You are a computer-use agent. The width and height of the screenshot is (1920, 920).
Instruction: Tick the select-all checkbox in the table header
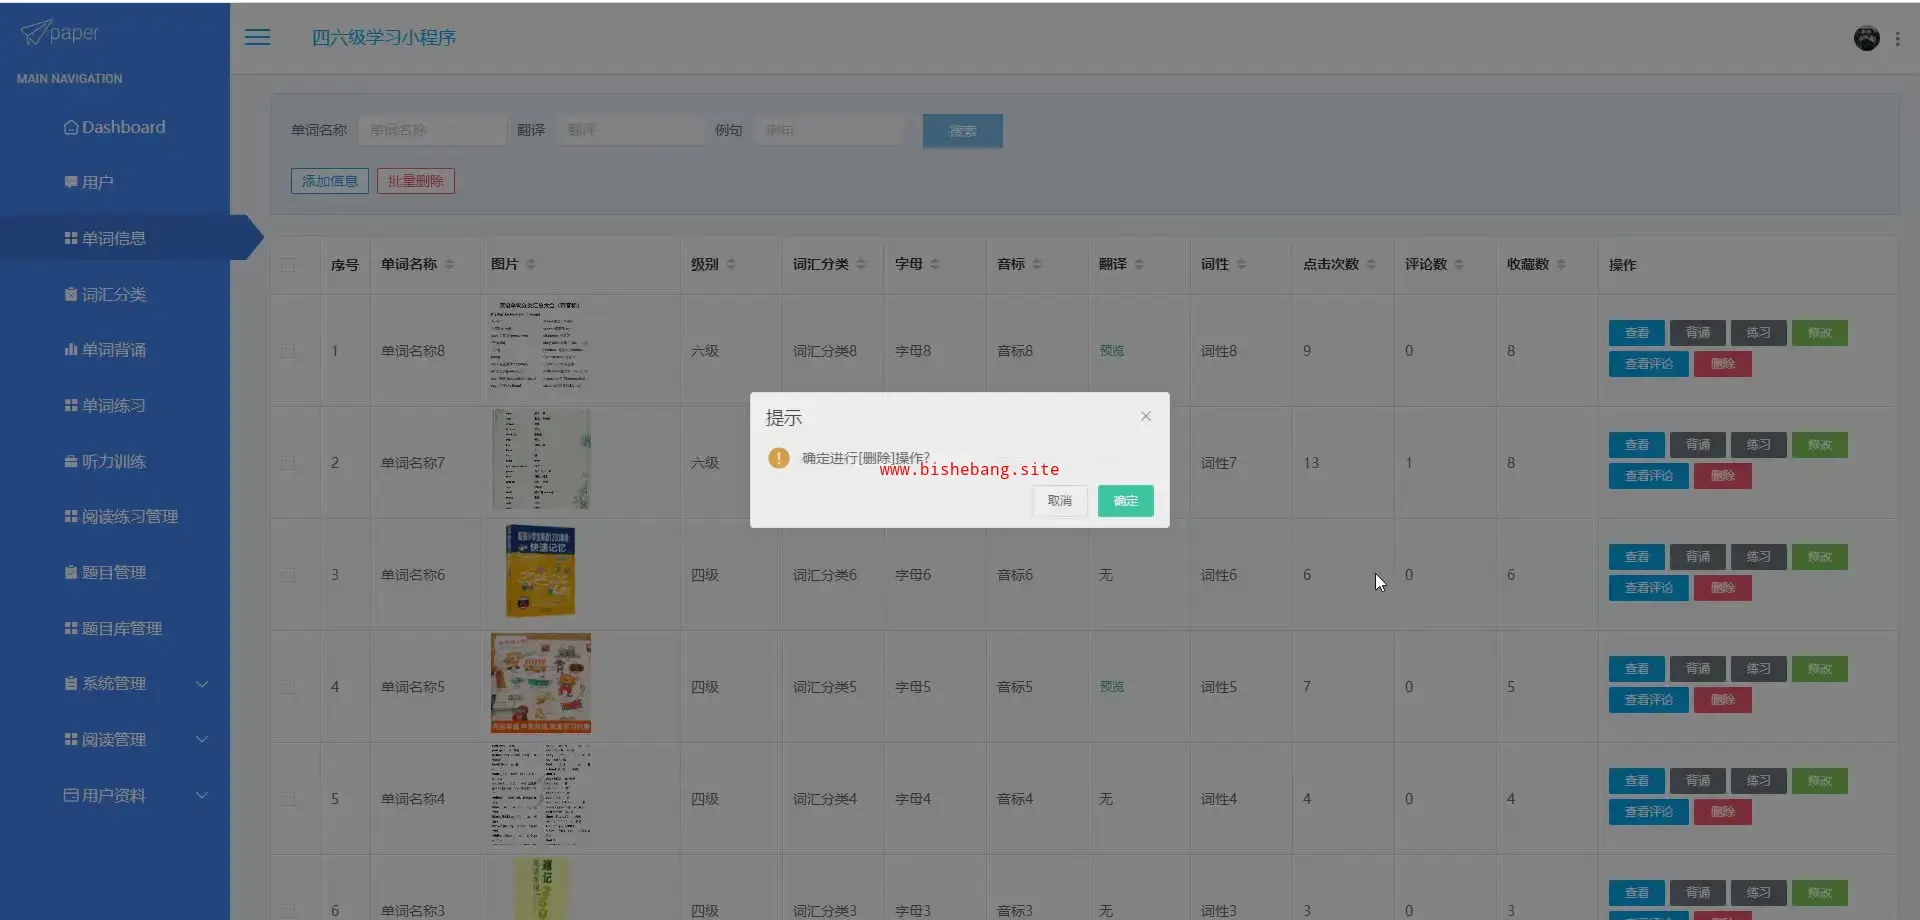(x=288, y=265)
